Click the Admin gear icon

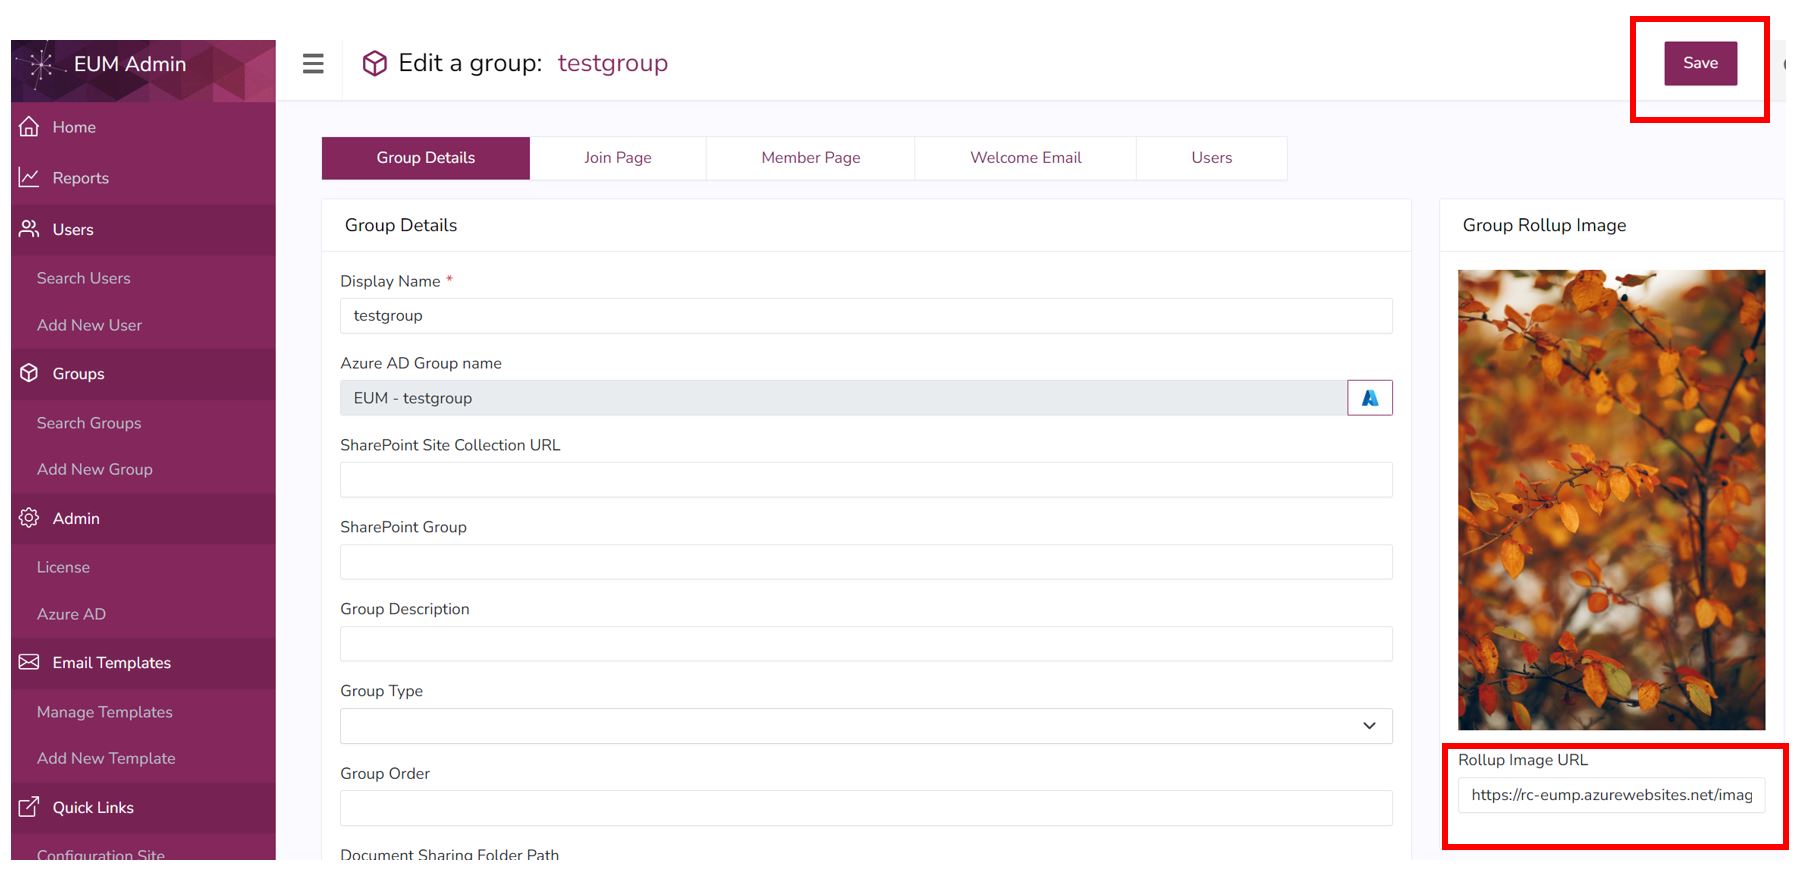[x=29, y=518]
